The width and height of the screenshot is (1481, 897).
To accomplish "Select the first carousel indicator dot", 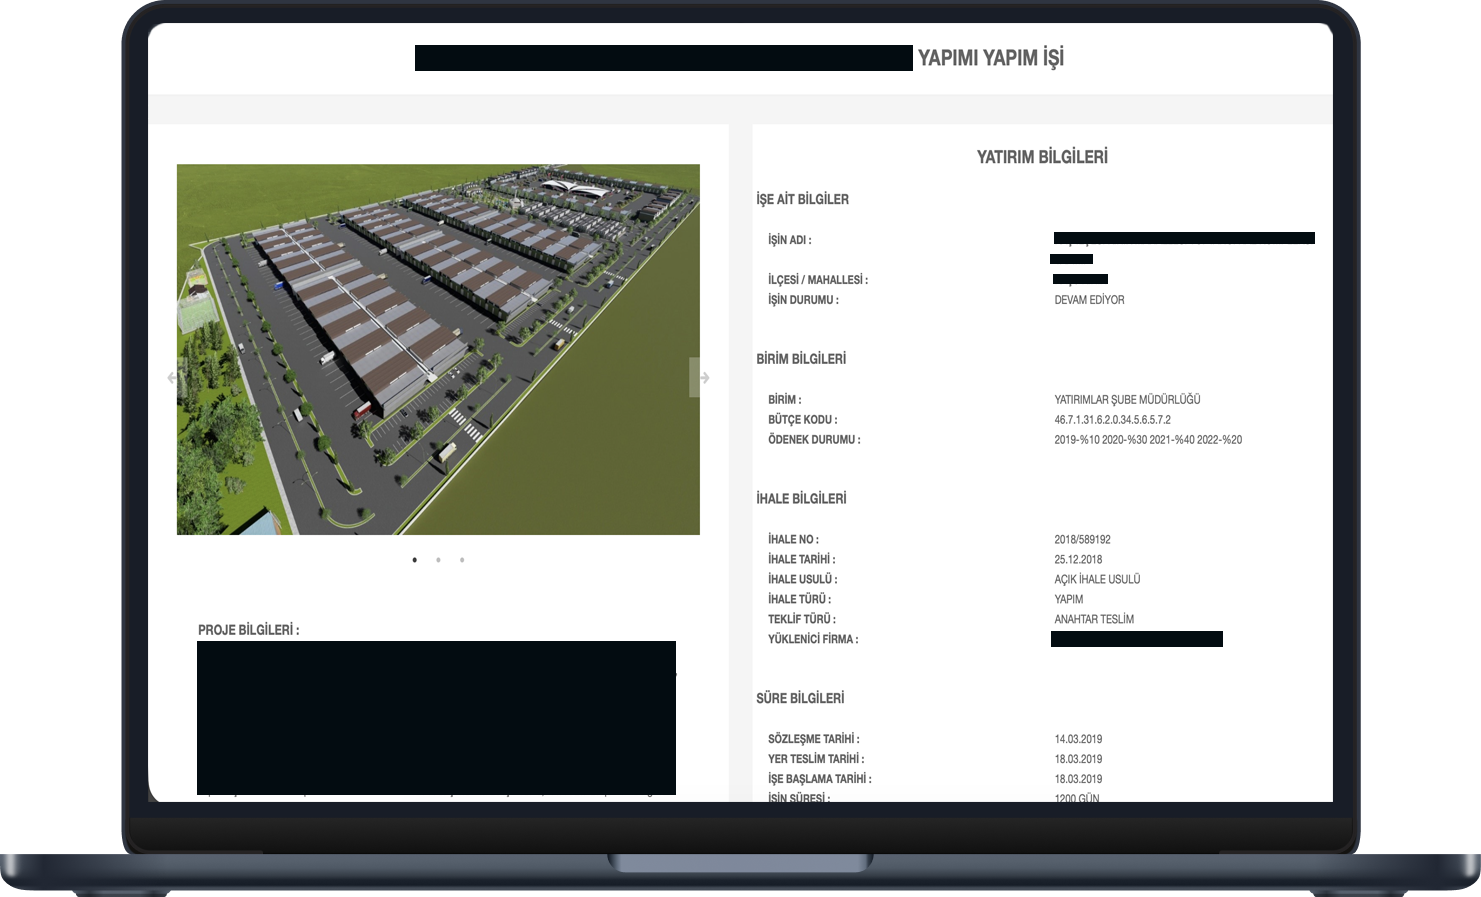I will (x=415, y=560).
